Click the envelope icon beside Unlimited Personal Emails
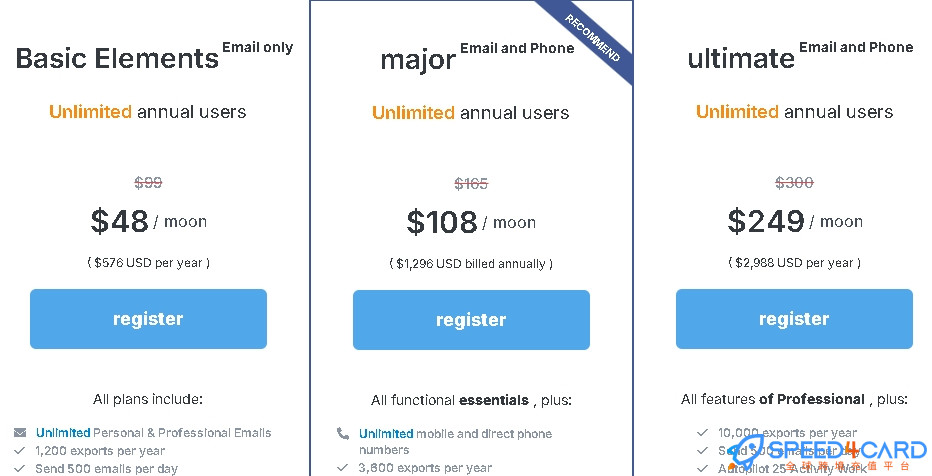This screenshot has height=476, width=932. [20, 433]
